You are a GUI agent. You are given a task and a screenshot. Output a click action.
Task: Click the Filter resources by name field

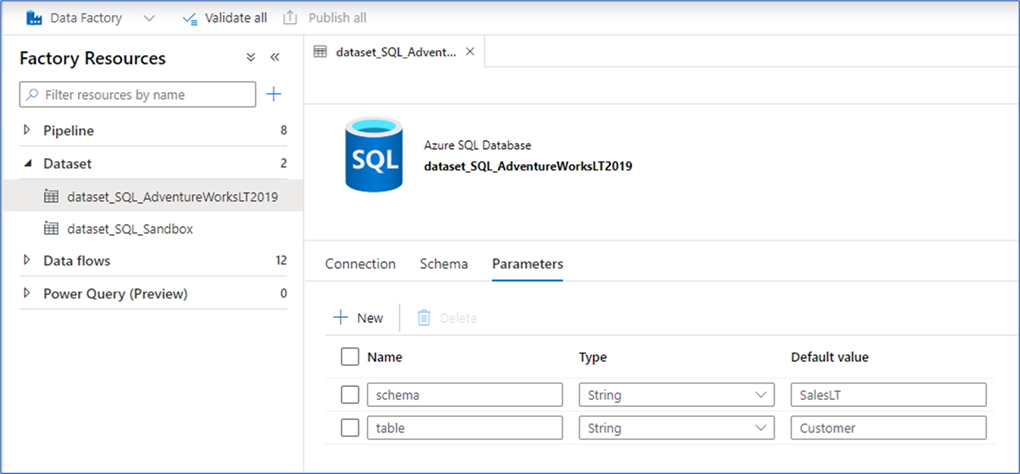[145, 95]
